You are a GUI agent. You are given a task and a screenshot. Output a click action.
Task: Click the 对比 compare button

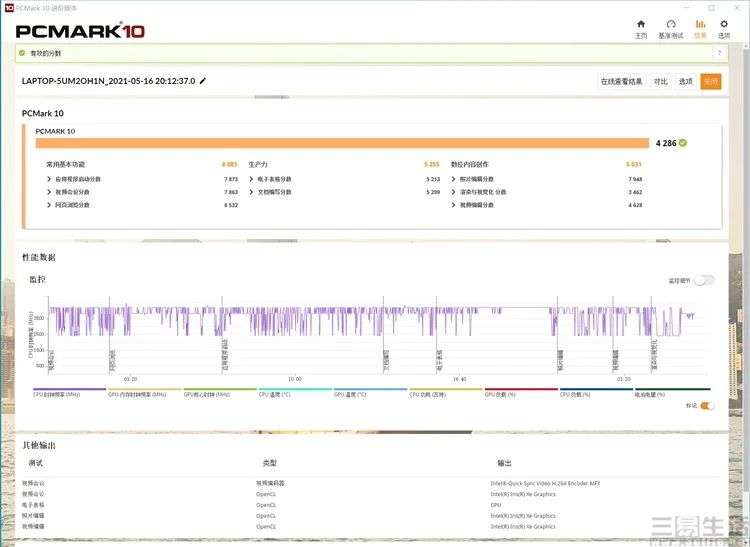click(x=661, y=82)
